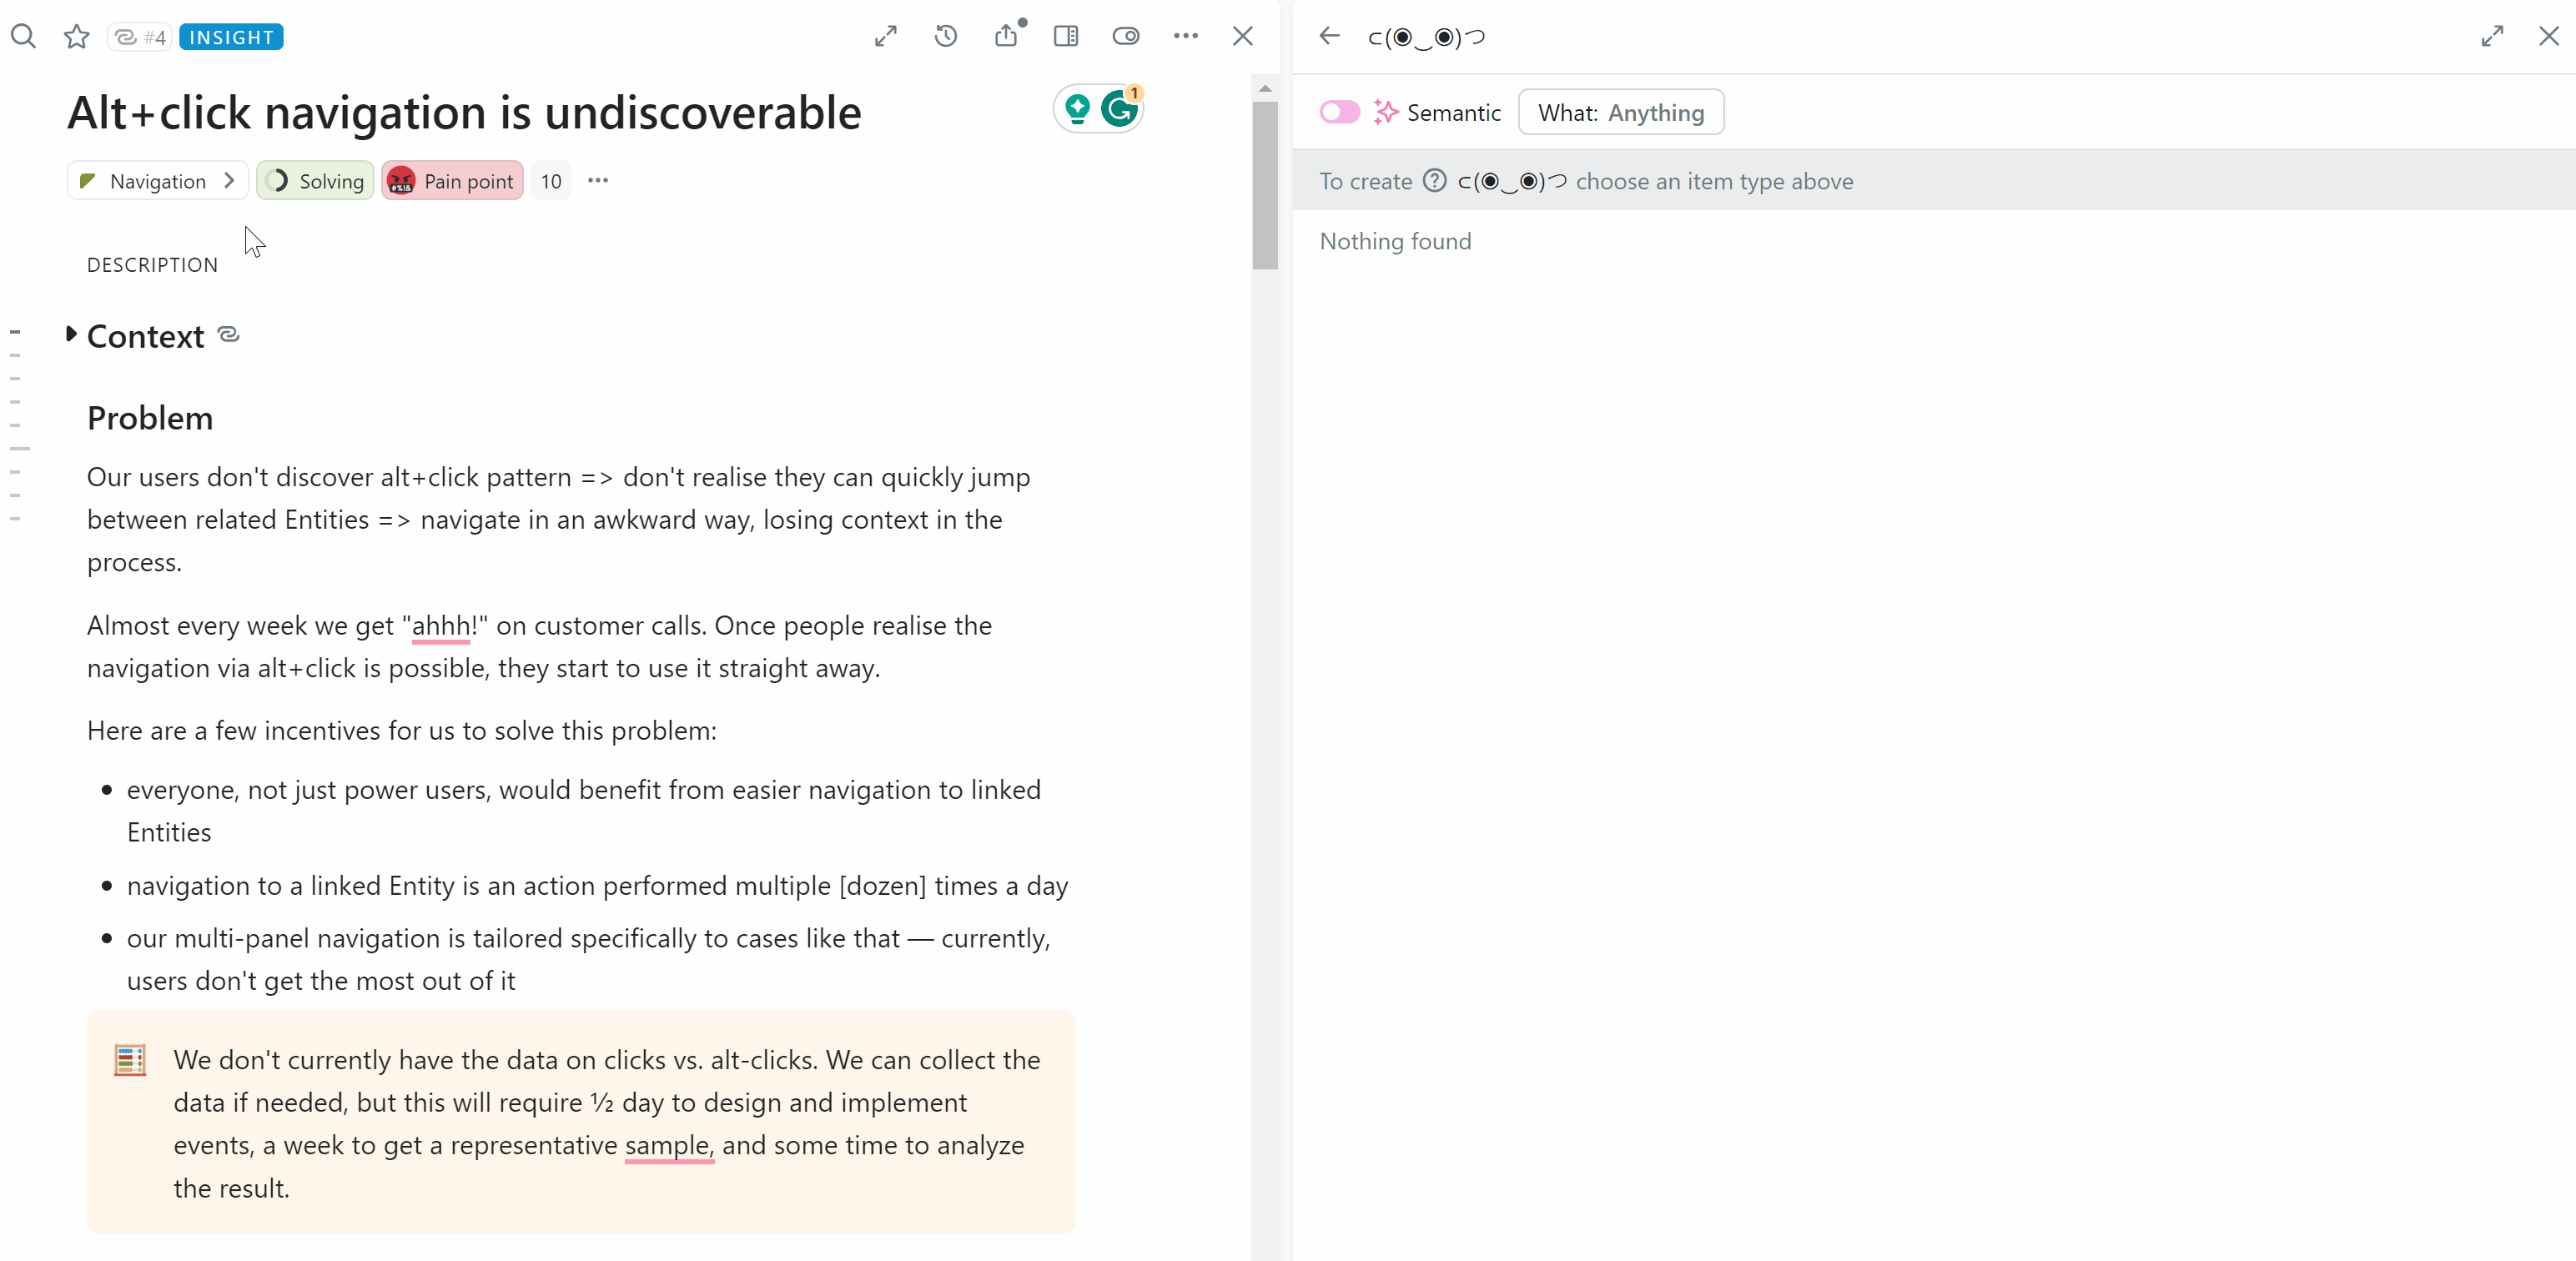This screenshot has width=2576, height=1261.
Task: Open the overflow menu next to the tags
Action: [598, 181]
